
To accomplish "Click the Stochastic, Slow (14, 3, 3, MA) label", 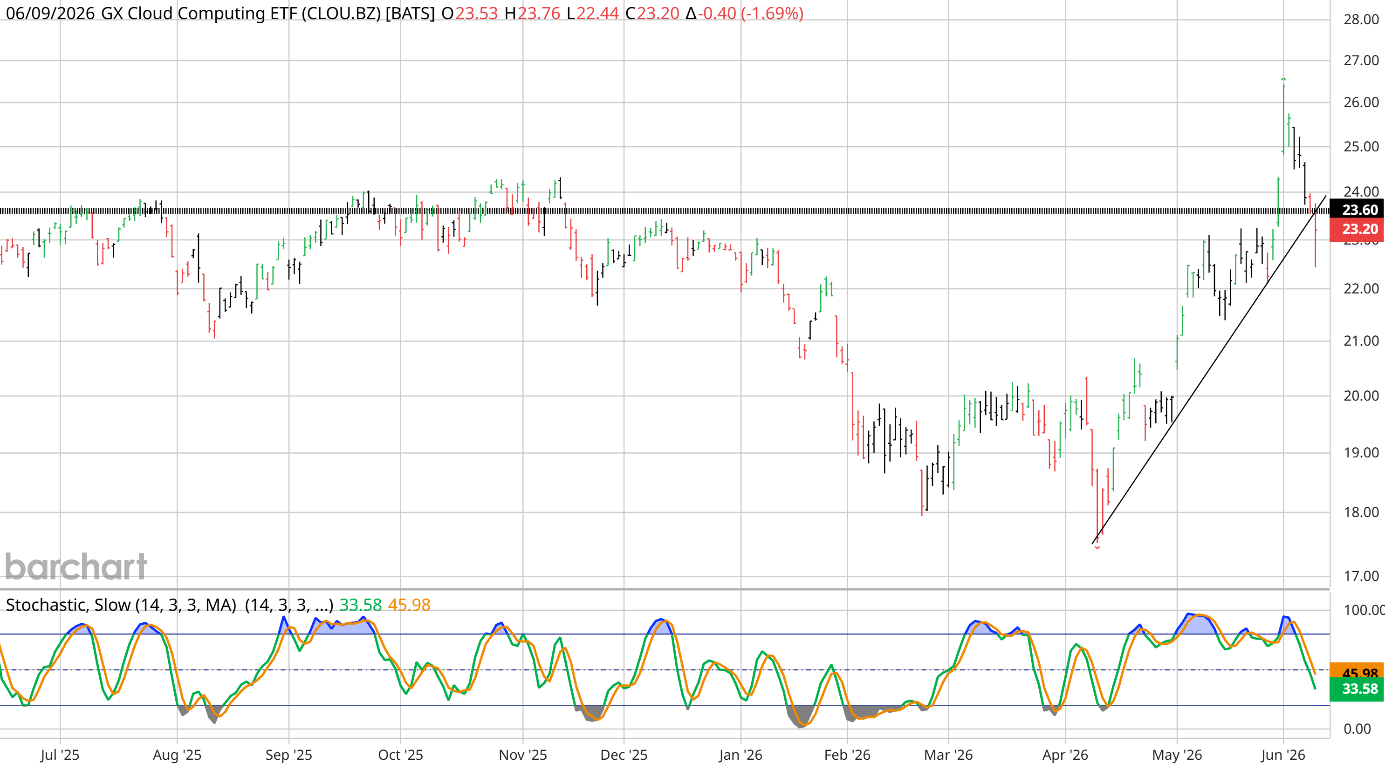I will coord(122,605).
